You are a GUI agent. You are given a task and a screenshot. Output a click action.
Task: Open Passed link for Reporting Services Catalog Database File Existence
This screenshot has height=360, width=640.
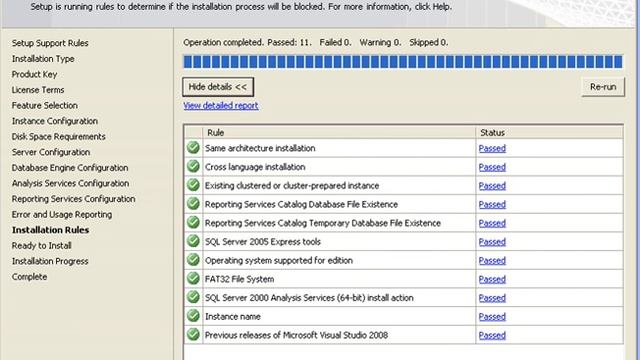point(492,204)
